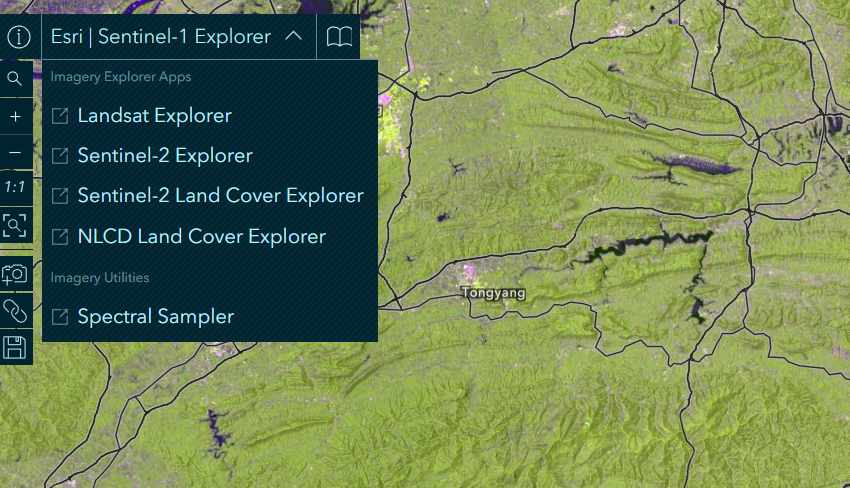Image resolution: width=850 pixels, height=488 pixels.
Task: Click external-link icon beside Spectral Sampler
Action: tap(60, 317)
